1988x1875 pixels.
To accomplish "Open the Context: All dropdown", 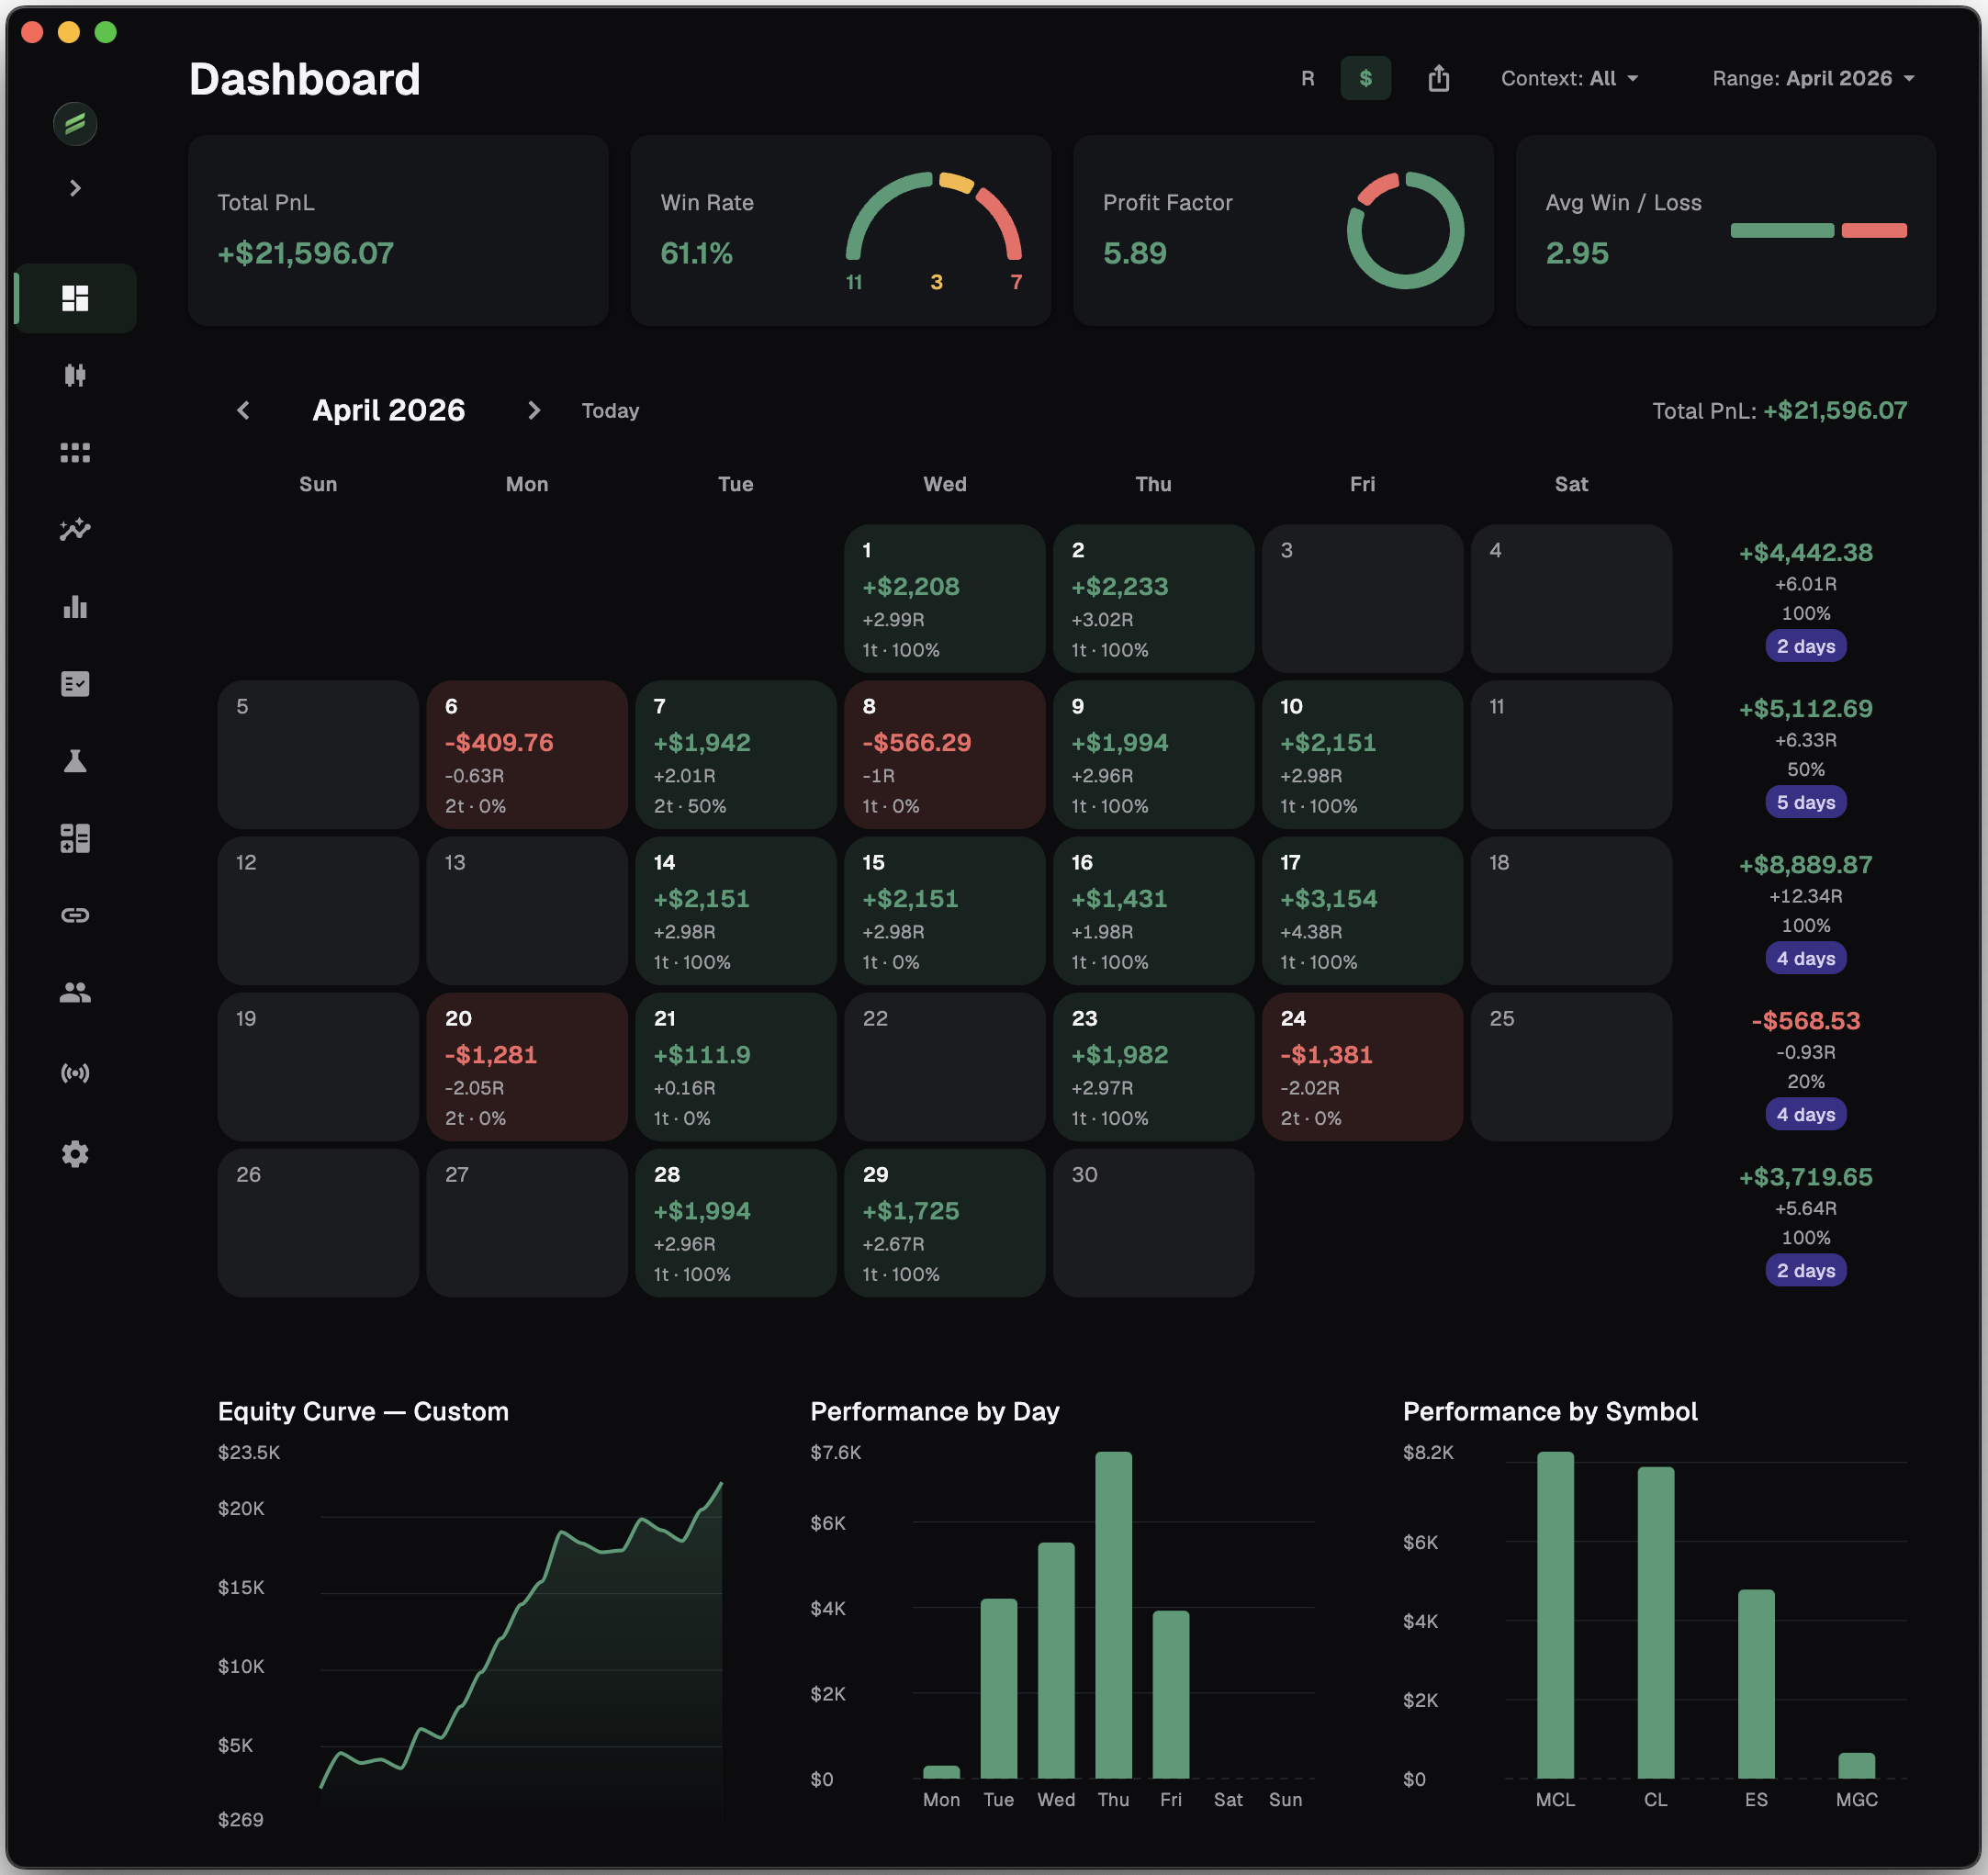I will 1569,78.
